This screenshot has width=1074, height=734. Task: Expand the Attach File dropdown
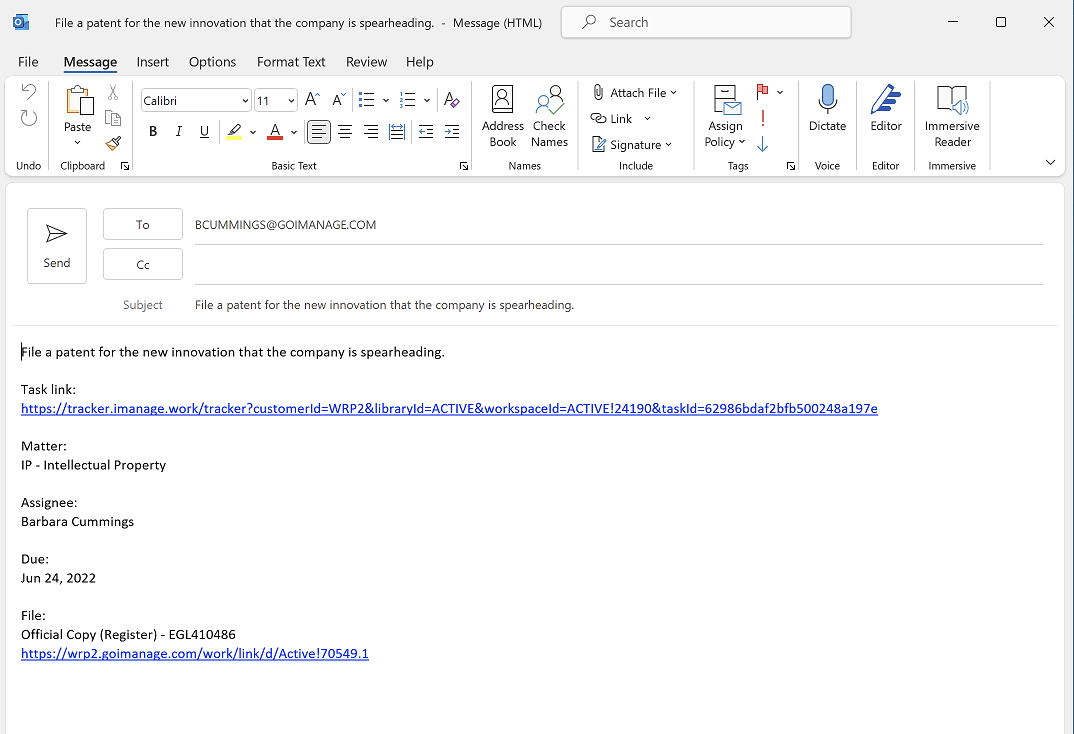tap(673, 93)
